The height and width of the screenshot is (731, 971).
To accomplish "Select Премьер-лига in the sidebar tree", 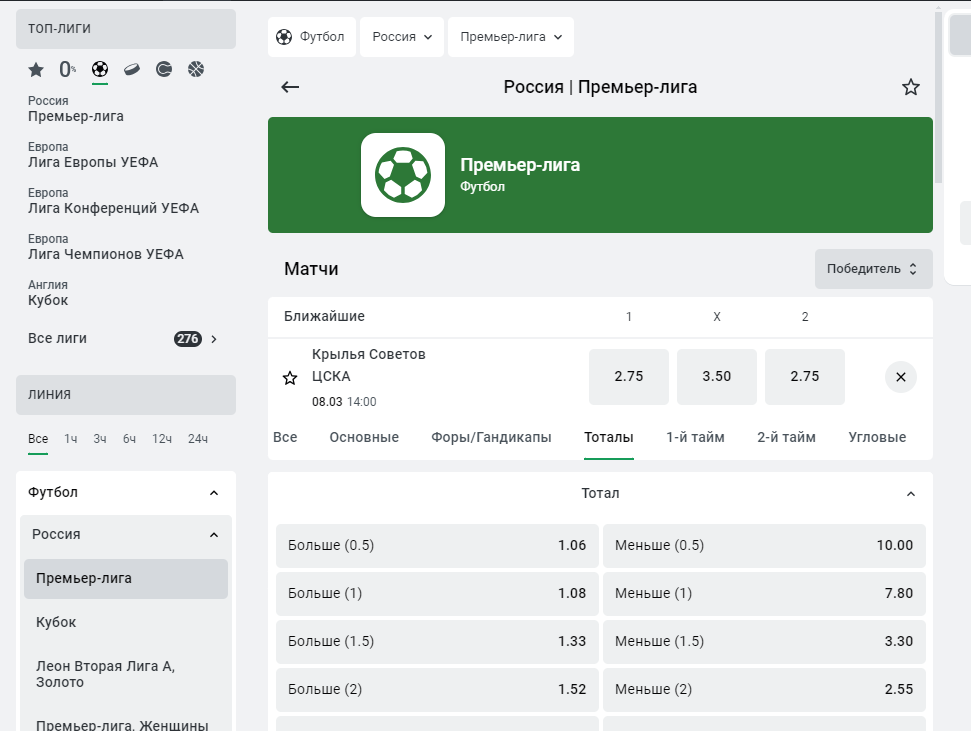I will click(126, 579).
